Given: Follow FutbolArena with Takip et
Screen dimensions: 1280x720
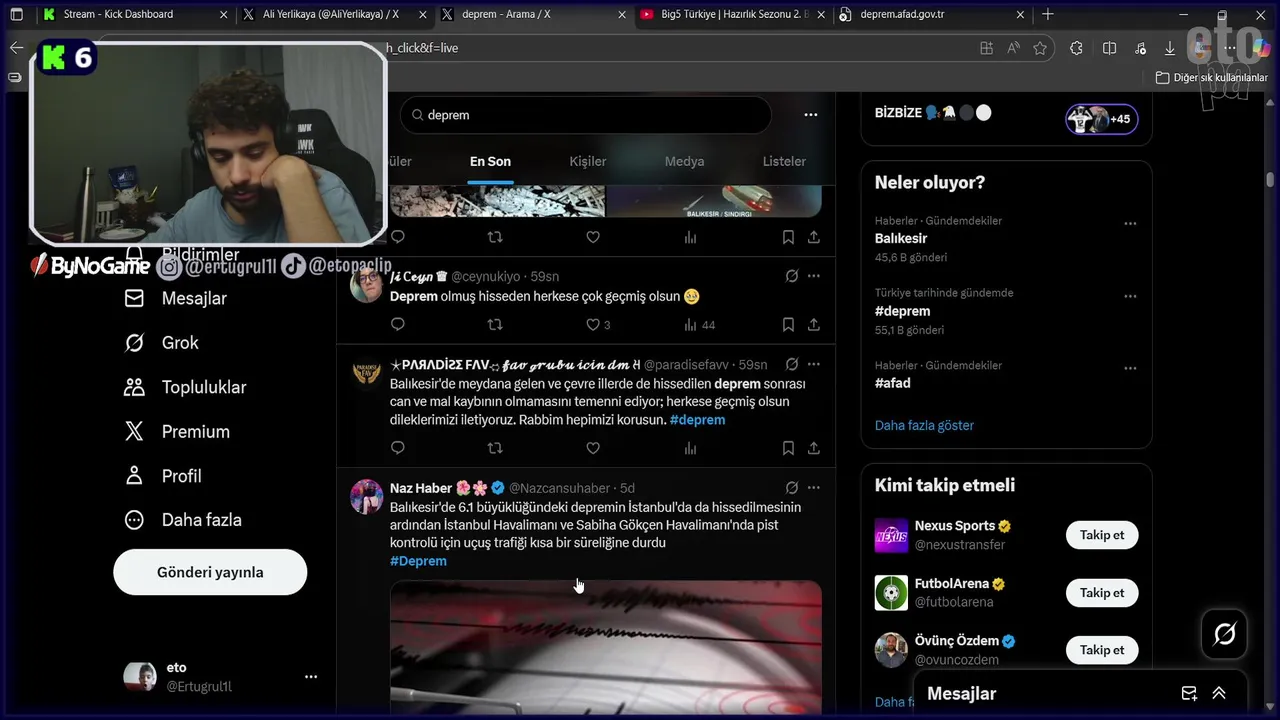Looking at the screenshot, I should (x=1102, y=593).
